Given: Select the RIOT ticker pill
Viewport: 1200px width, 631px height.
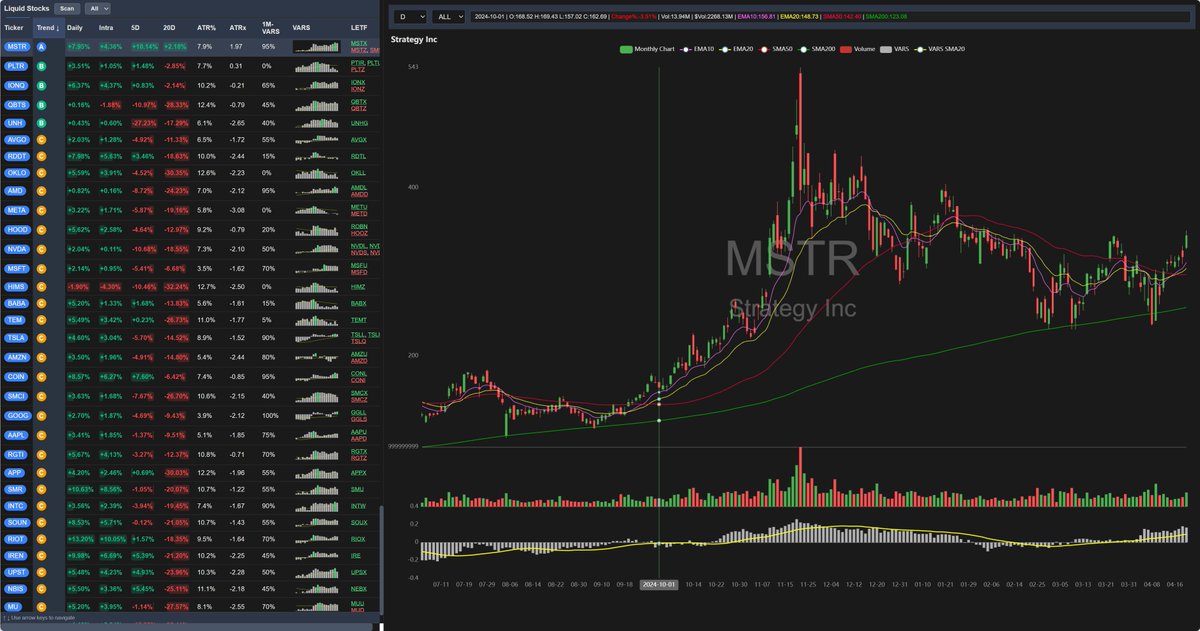Looking at the screenshot, I should [x=15, y=538].
